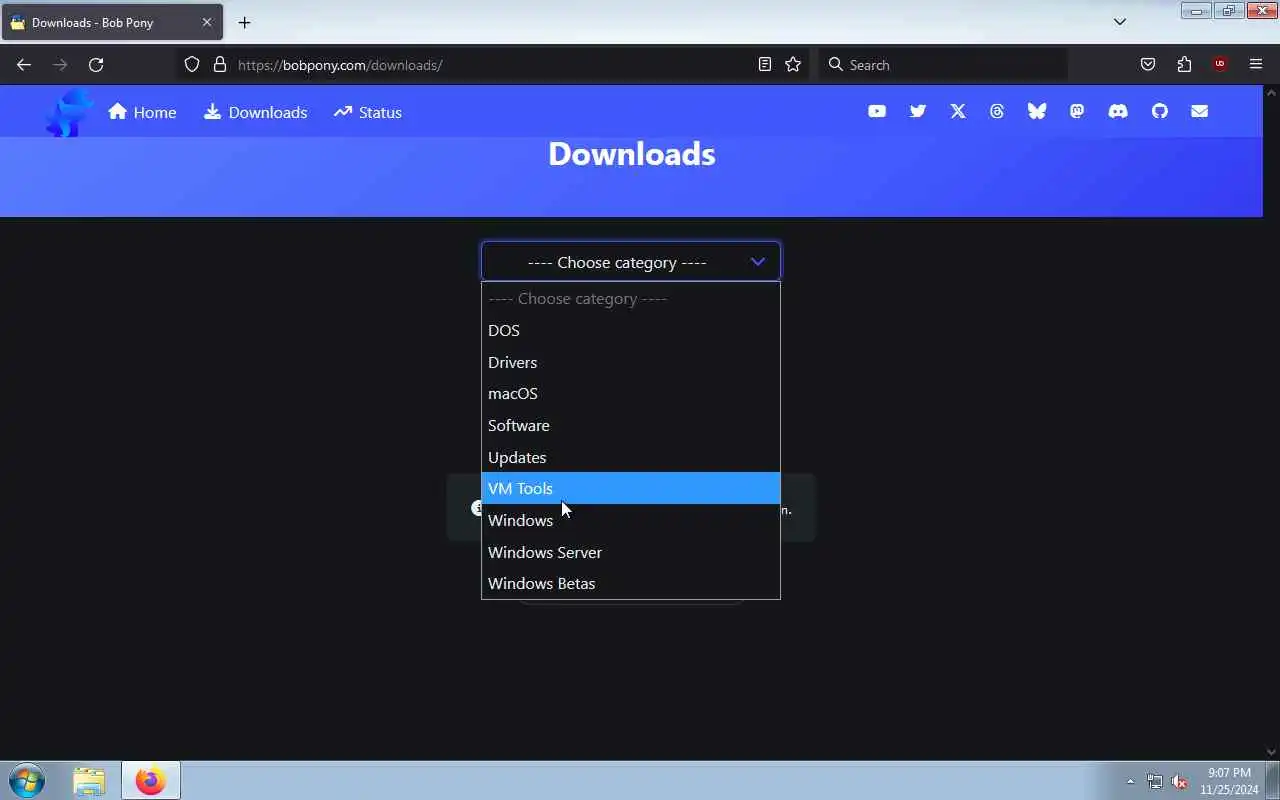Open the Downloads nav link
The height and width of the screenshot is (800, 1280).
click(255, 112)
